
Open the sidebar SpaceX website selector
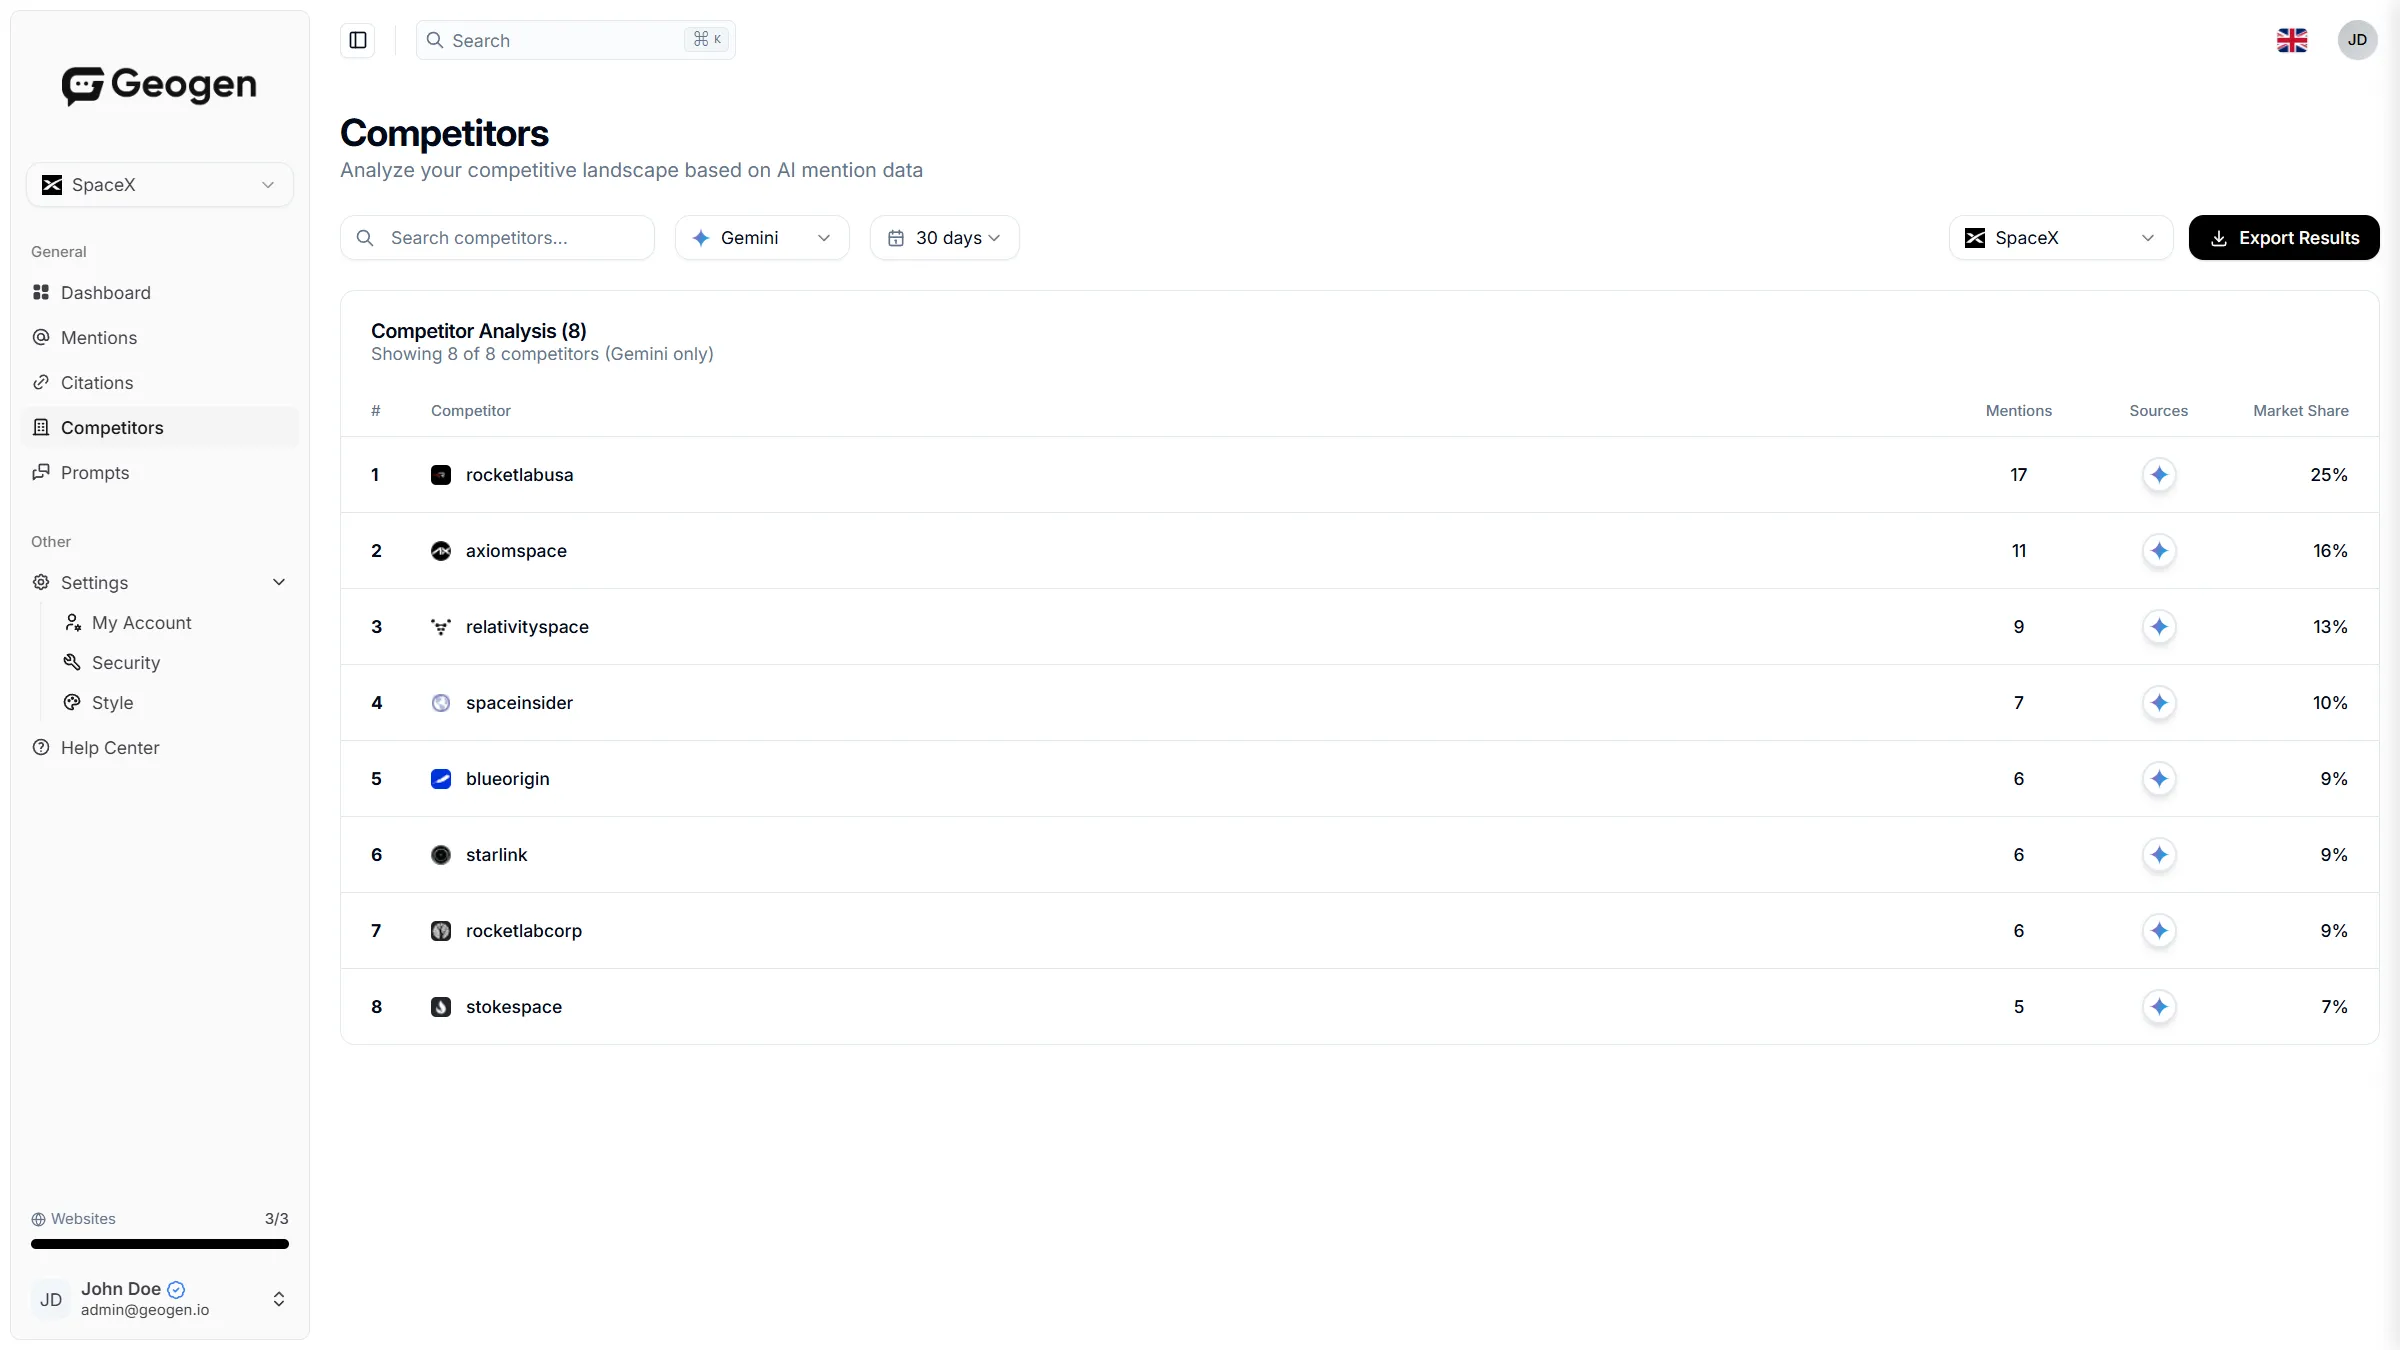pos(160,185)
